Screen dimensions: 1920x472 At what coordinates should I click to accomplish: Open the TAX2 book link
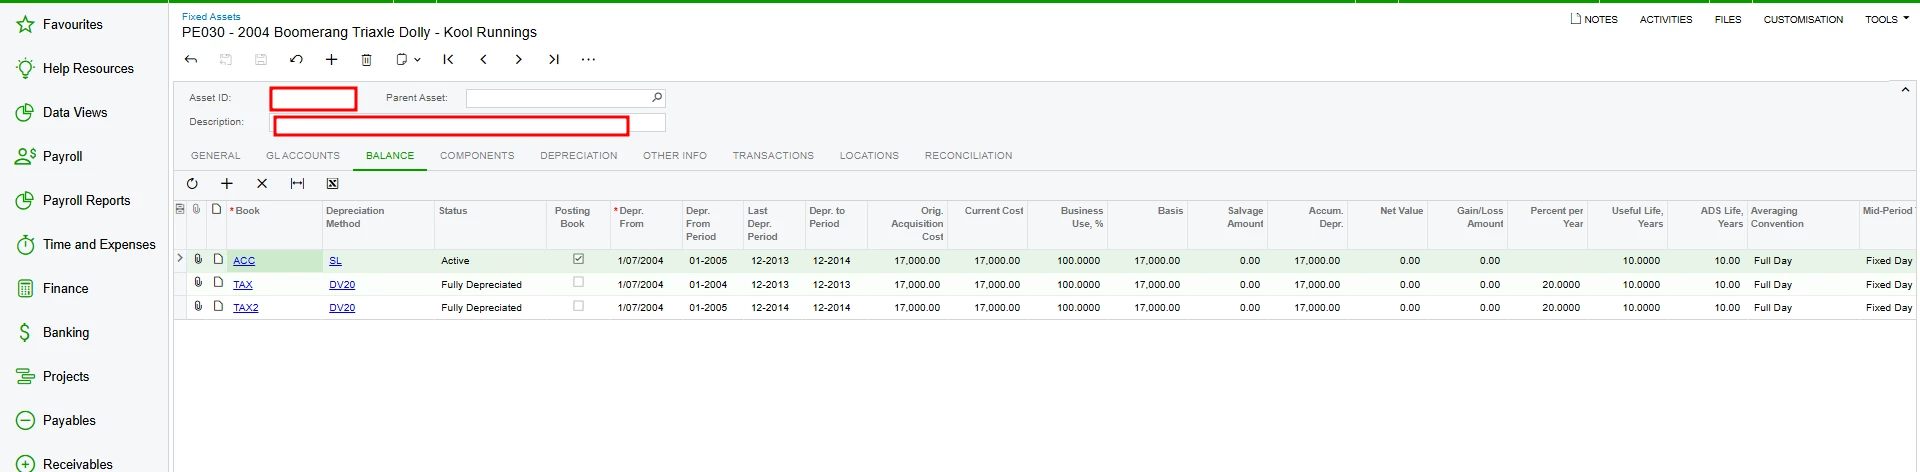point(246,308)
